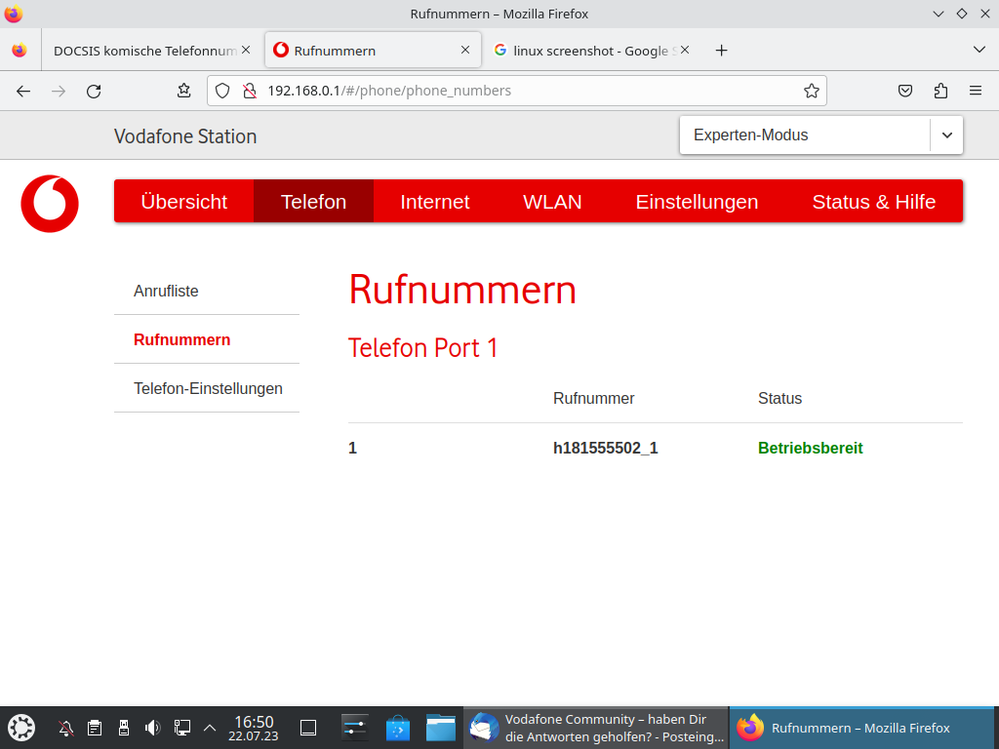Close the DOCSIS komische Telefonnummer tab
This screenshot has width=999, height=749.
246,50
